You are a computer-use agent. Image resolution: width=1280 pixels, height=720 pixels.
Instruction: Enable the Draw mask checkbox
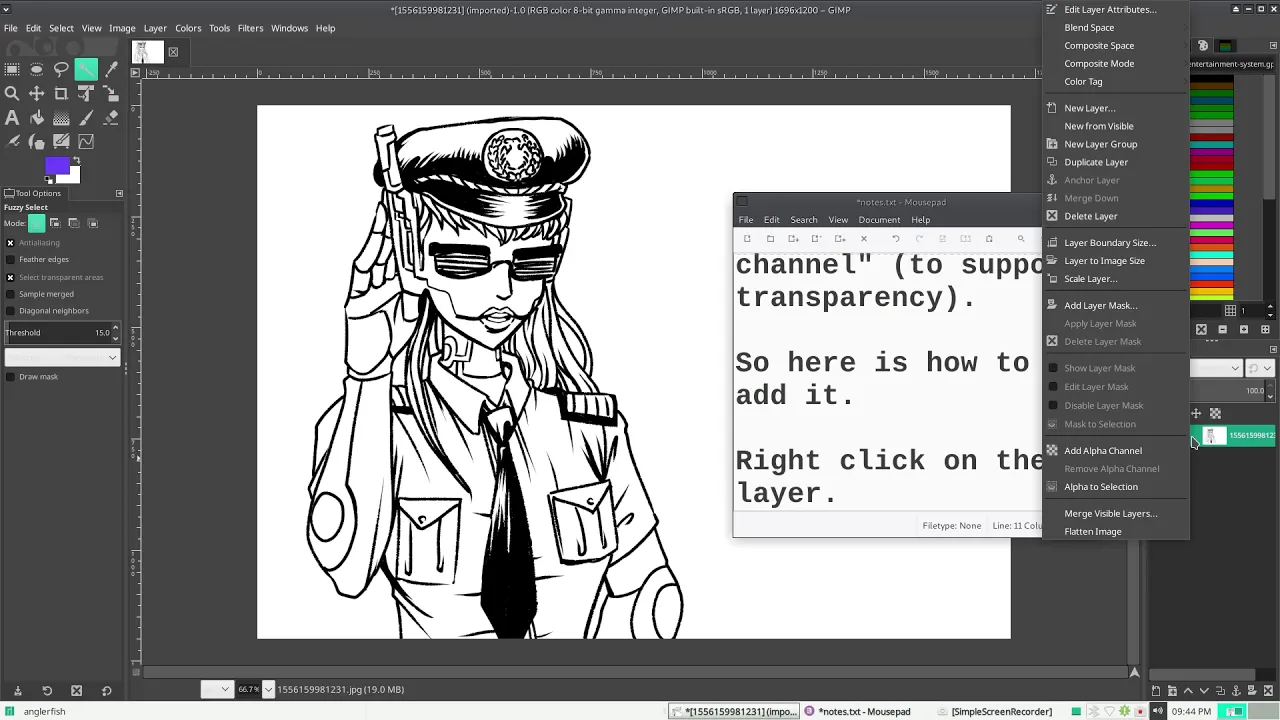10,377
